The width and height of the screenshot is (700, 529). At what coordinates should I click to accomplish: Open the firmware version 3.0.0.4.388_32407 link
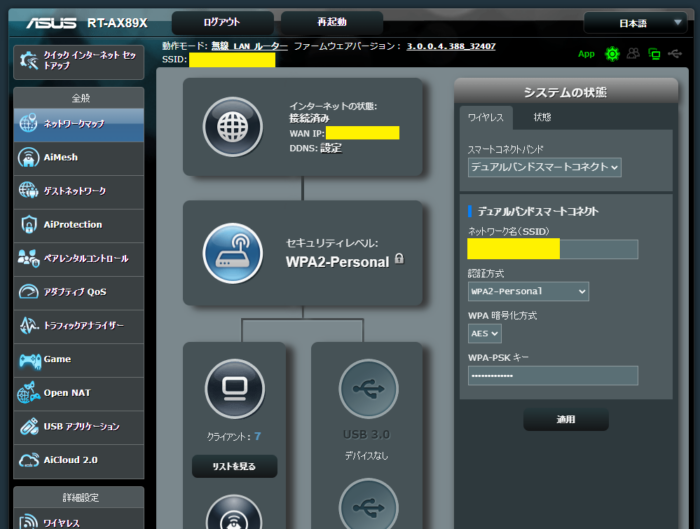click(x=451, y=46)
